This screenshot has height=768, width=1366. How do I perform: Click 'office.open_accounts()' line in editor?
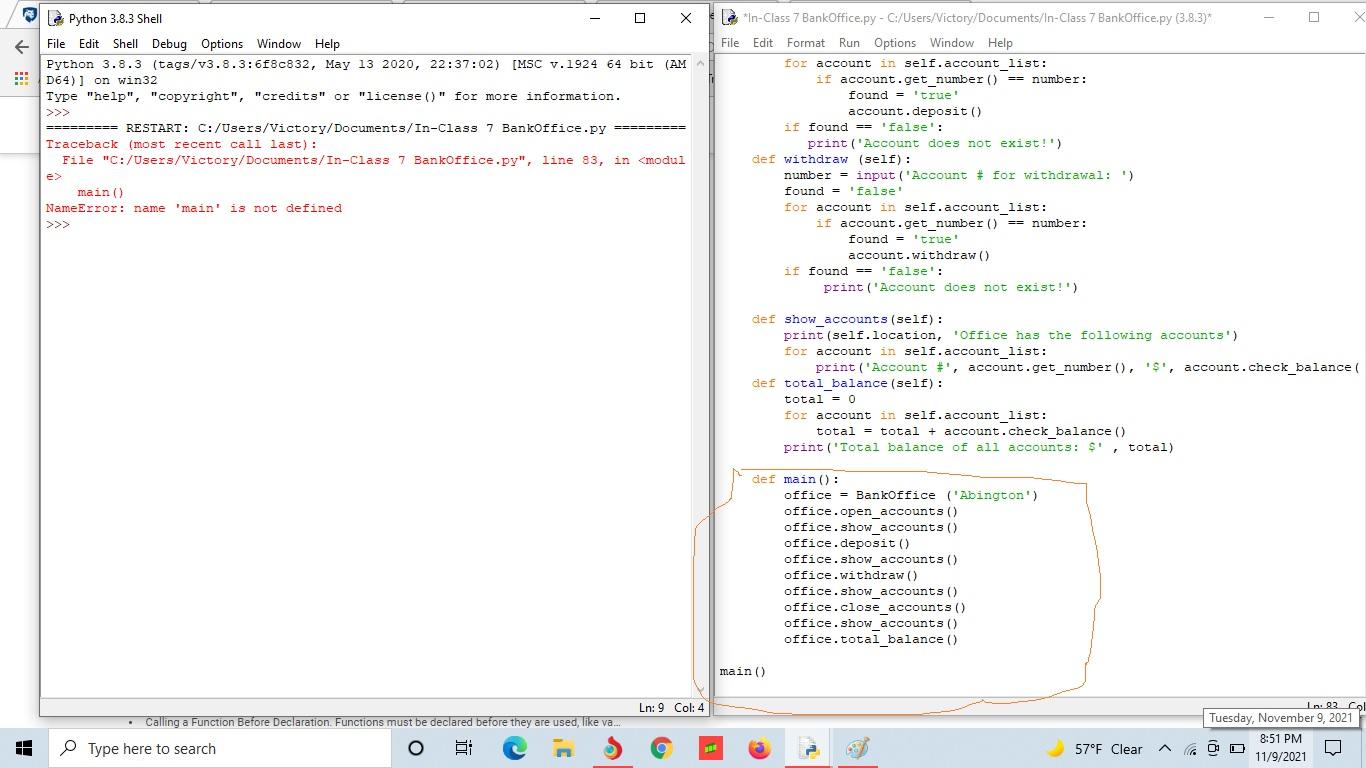(871, 511)
